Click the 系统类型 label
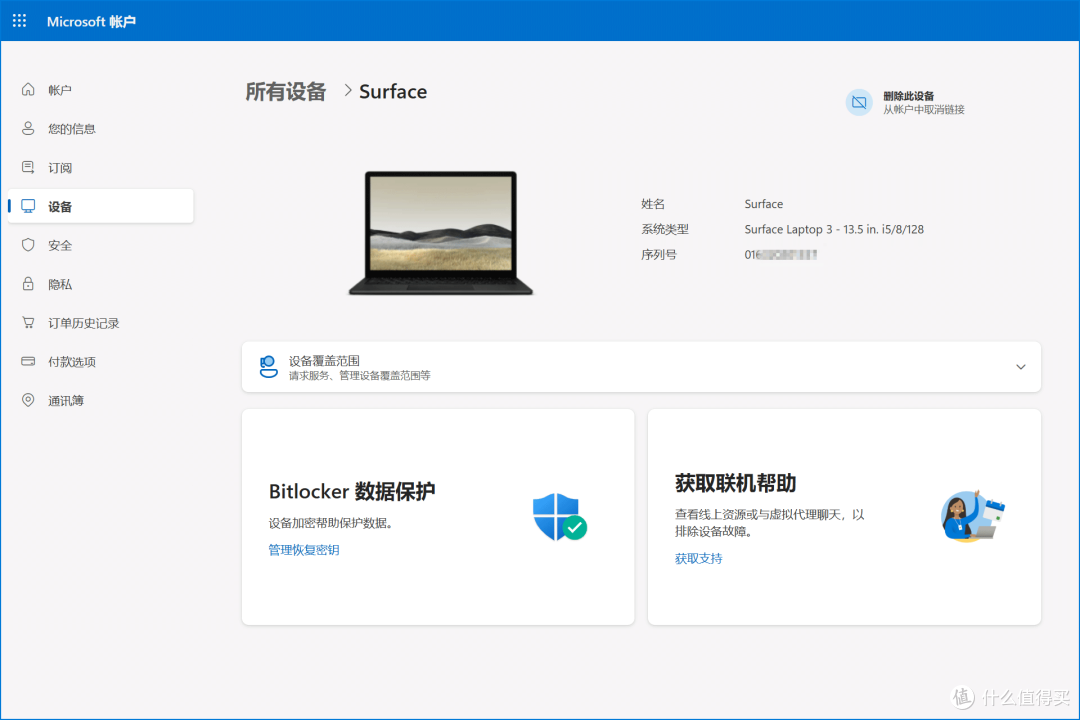This screenshot has height=720, width=1080. [x=665, y=229]
